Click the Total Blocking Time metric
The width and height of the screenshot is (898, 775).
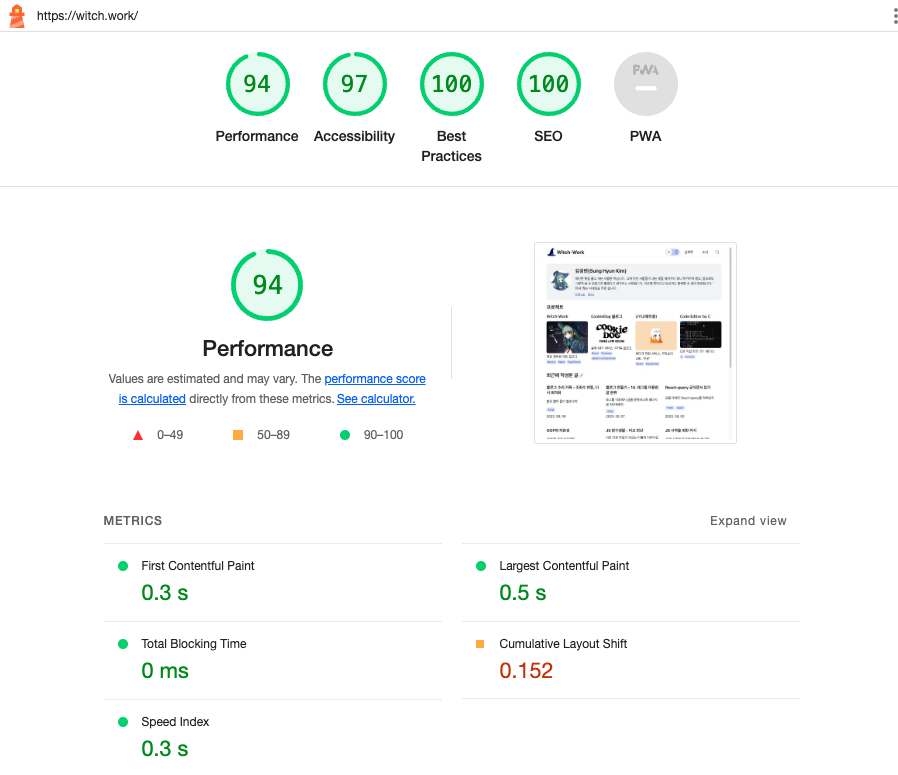(x=194, y=644)
